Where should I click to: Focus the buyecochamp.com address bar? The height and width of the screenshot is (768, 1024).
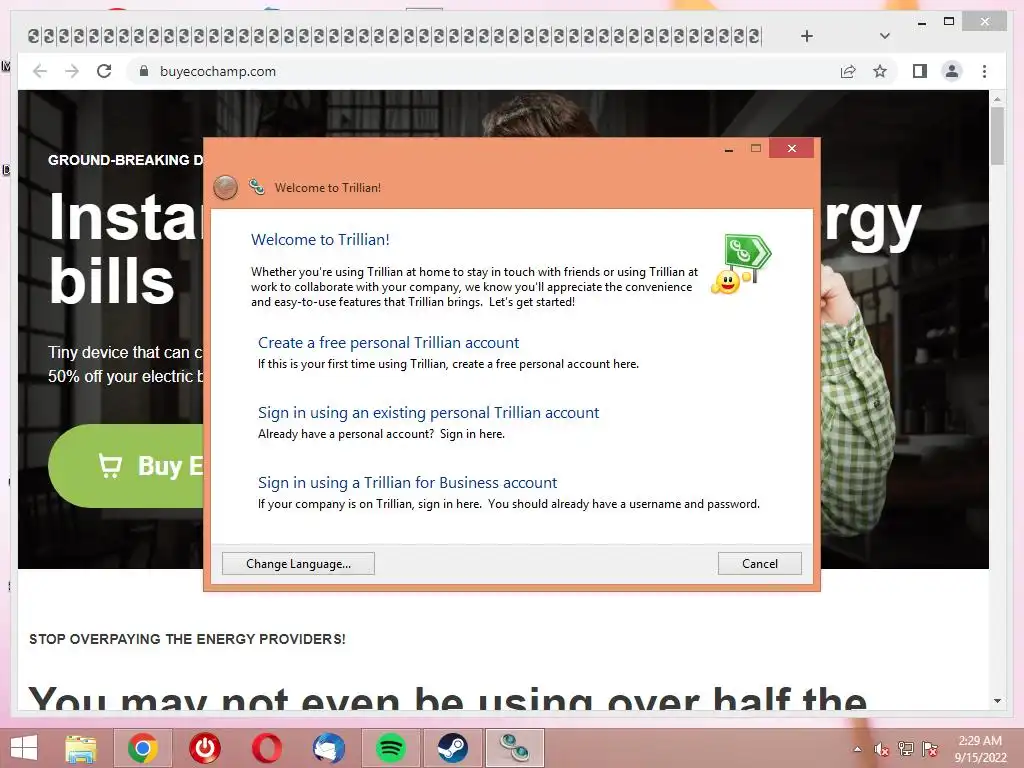coord(483,71)
